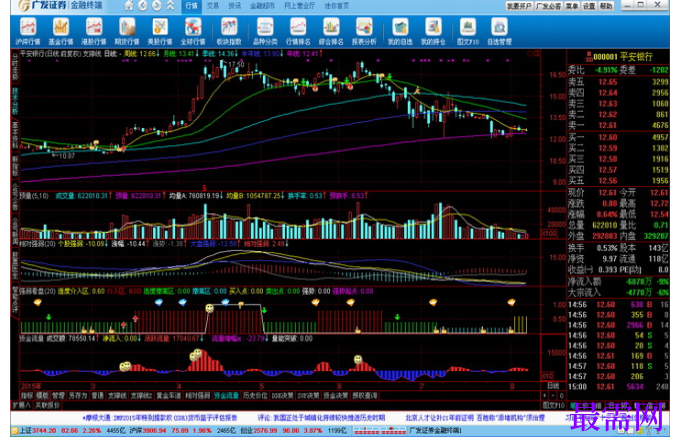682x448 pixels.
Task: Click 日线 period label below chart
Action: (x=553, y=386)
